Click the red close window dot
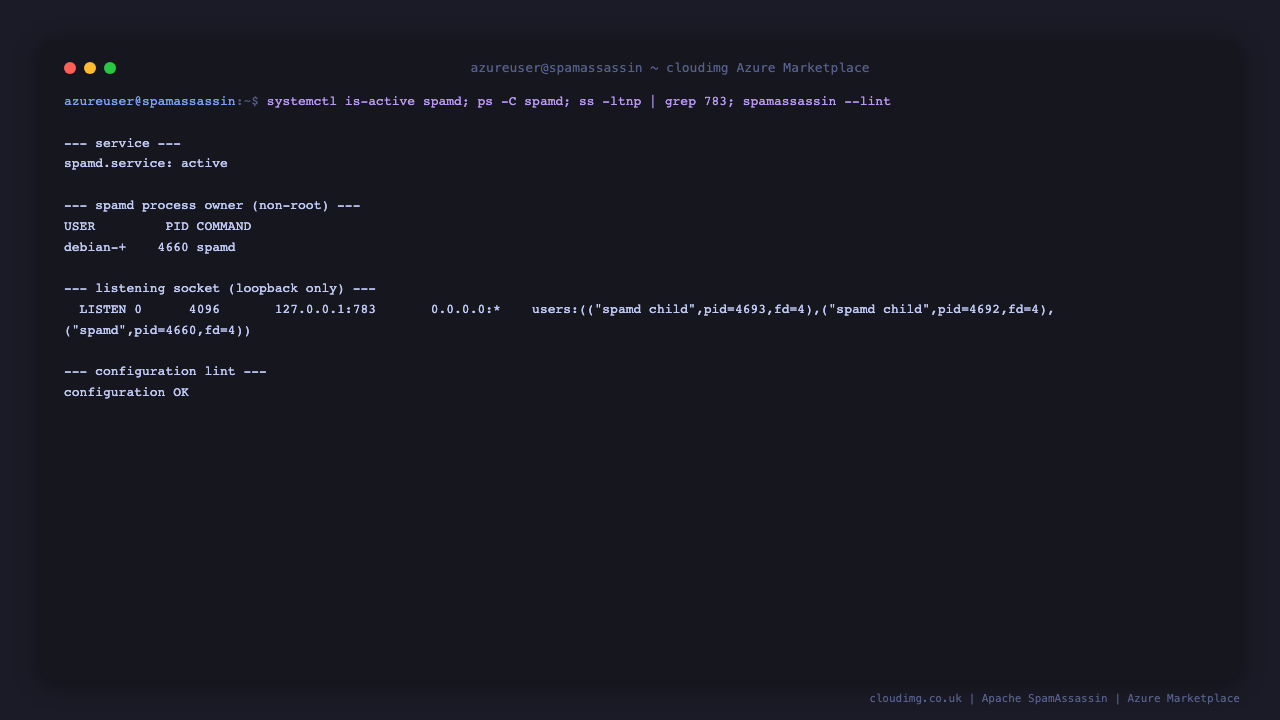Viewport: 1280px width, 720px height. (70, 68)
